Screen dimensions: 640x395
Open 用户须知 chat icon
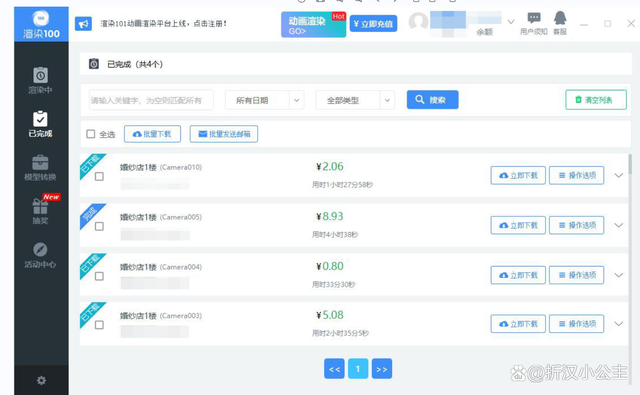coord(533,23)
